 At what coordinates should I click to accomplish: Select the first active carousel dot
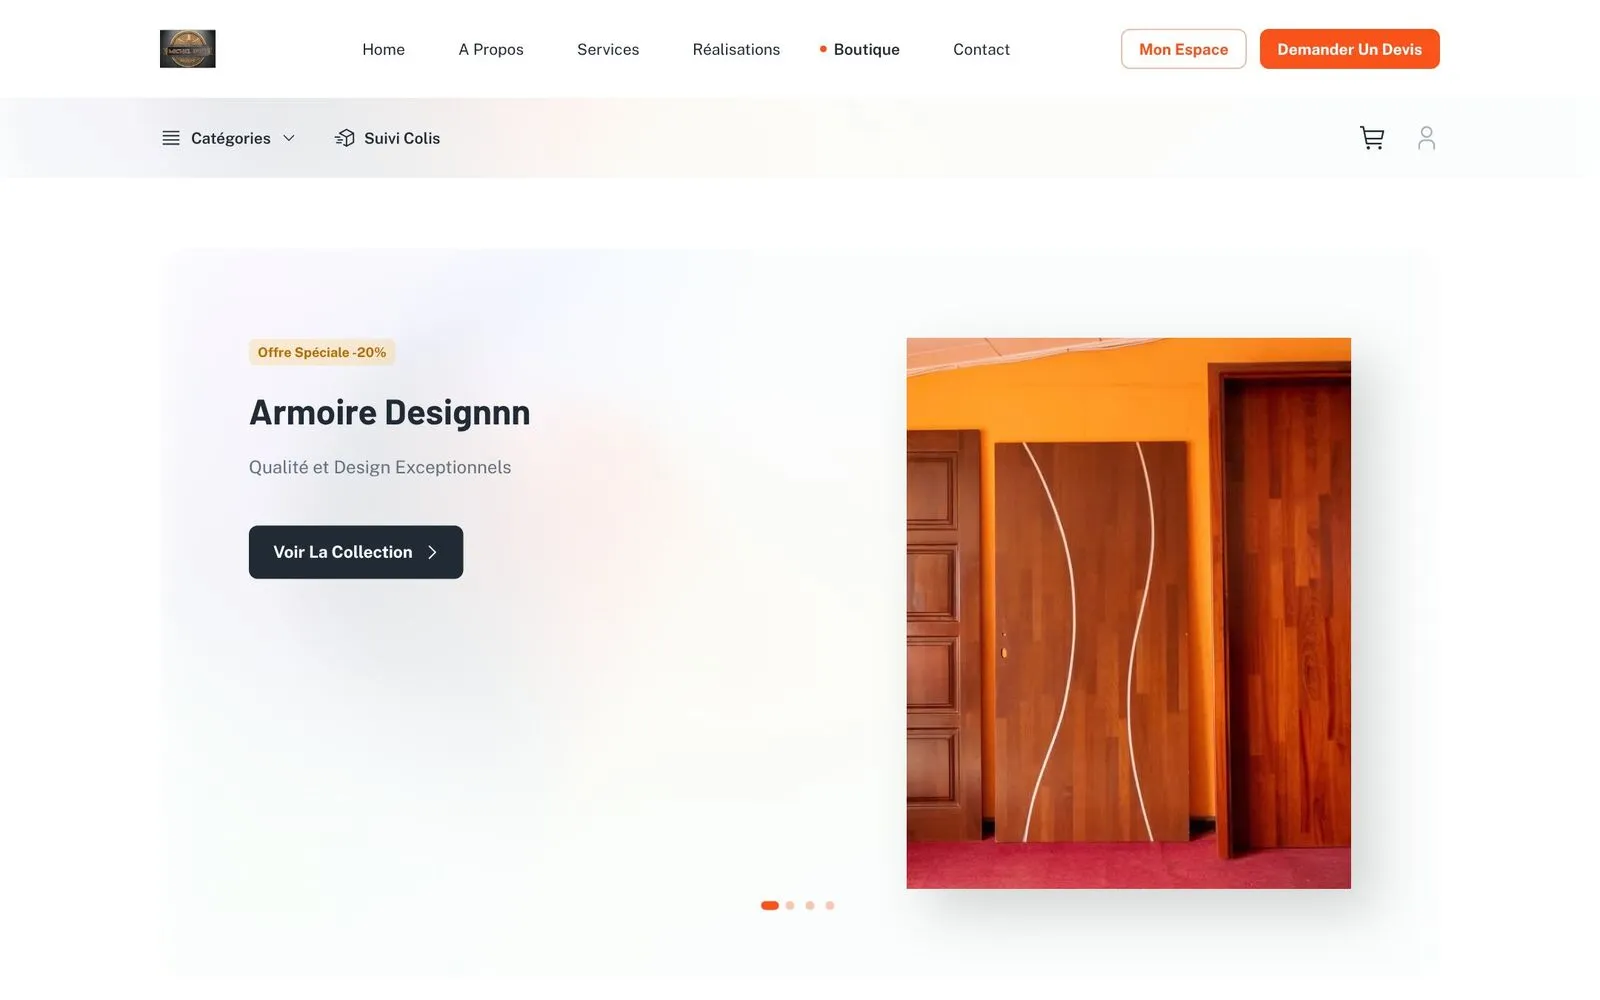click(770, 905)
